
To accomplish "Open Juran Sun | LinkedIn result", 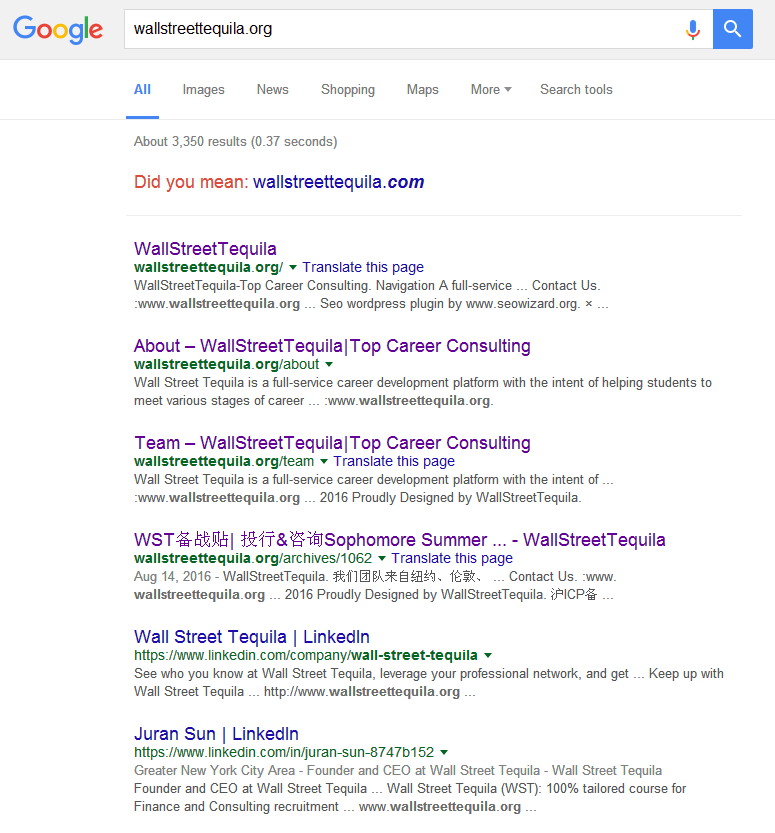I will point(216,734).
